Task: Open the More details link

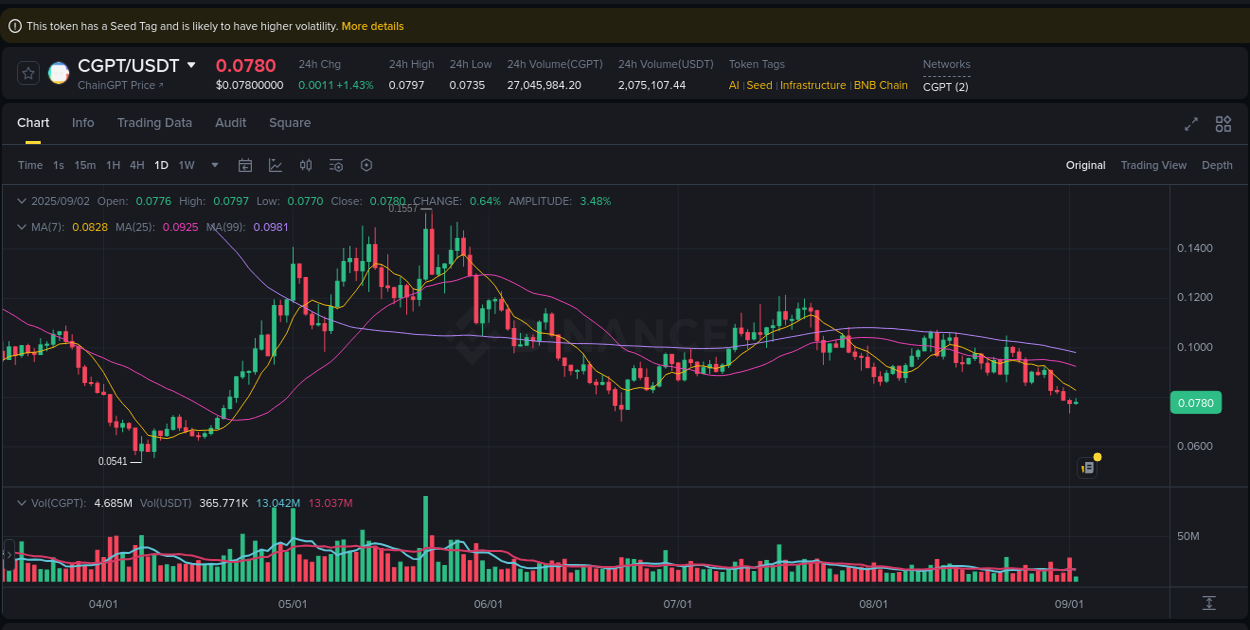Action: pyautogui.click(x=372, y=25)
